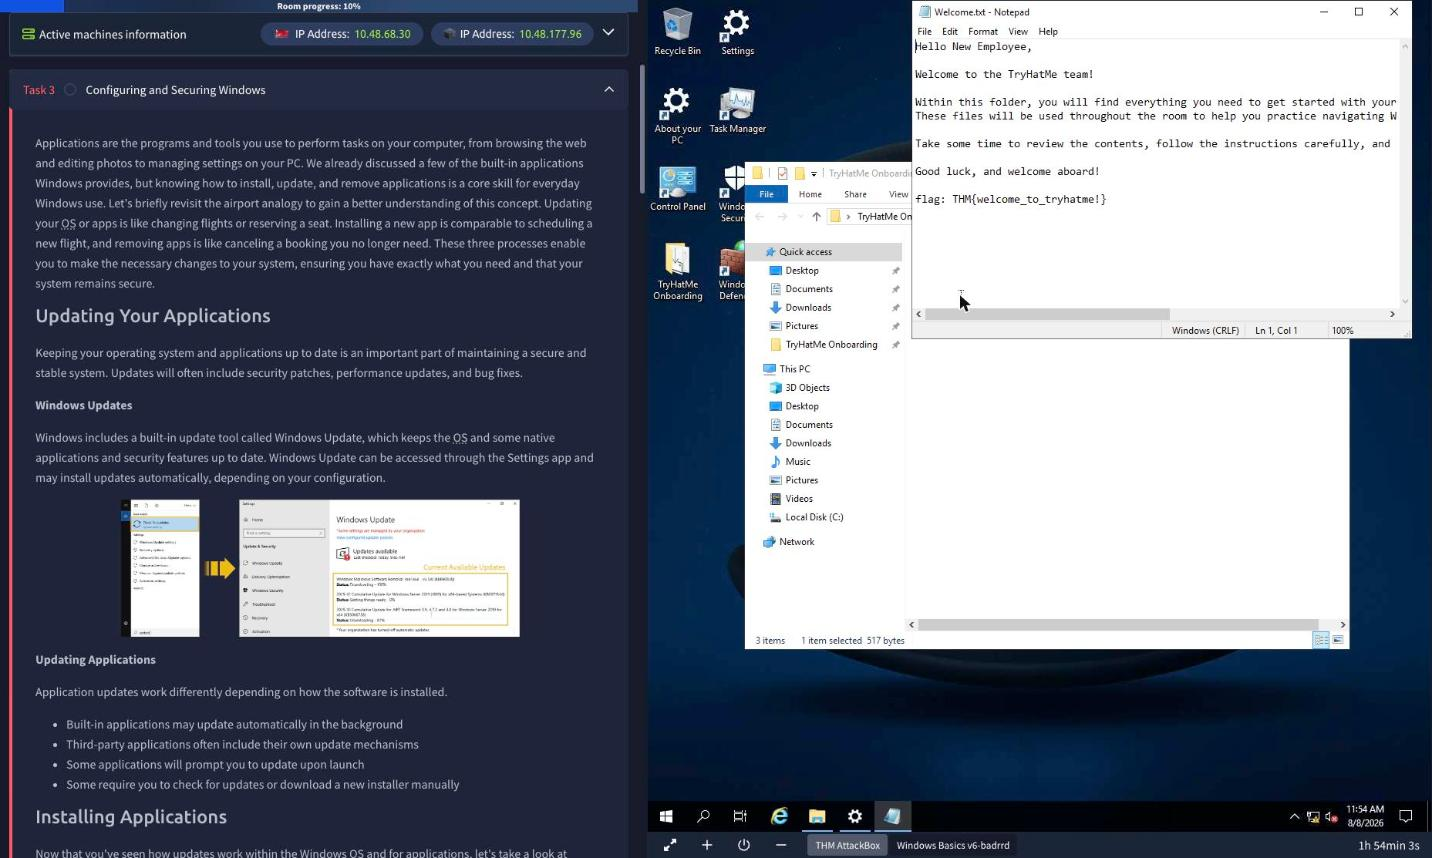The height and width of the screenshot is (858, 1432).
Task: Select 3D Objects under This PC
Action: [x=807, y=388]
